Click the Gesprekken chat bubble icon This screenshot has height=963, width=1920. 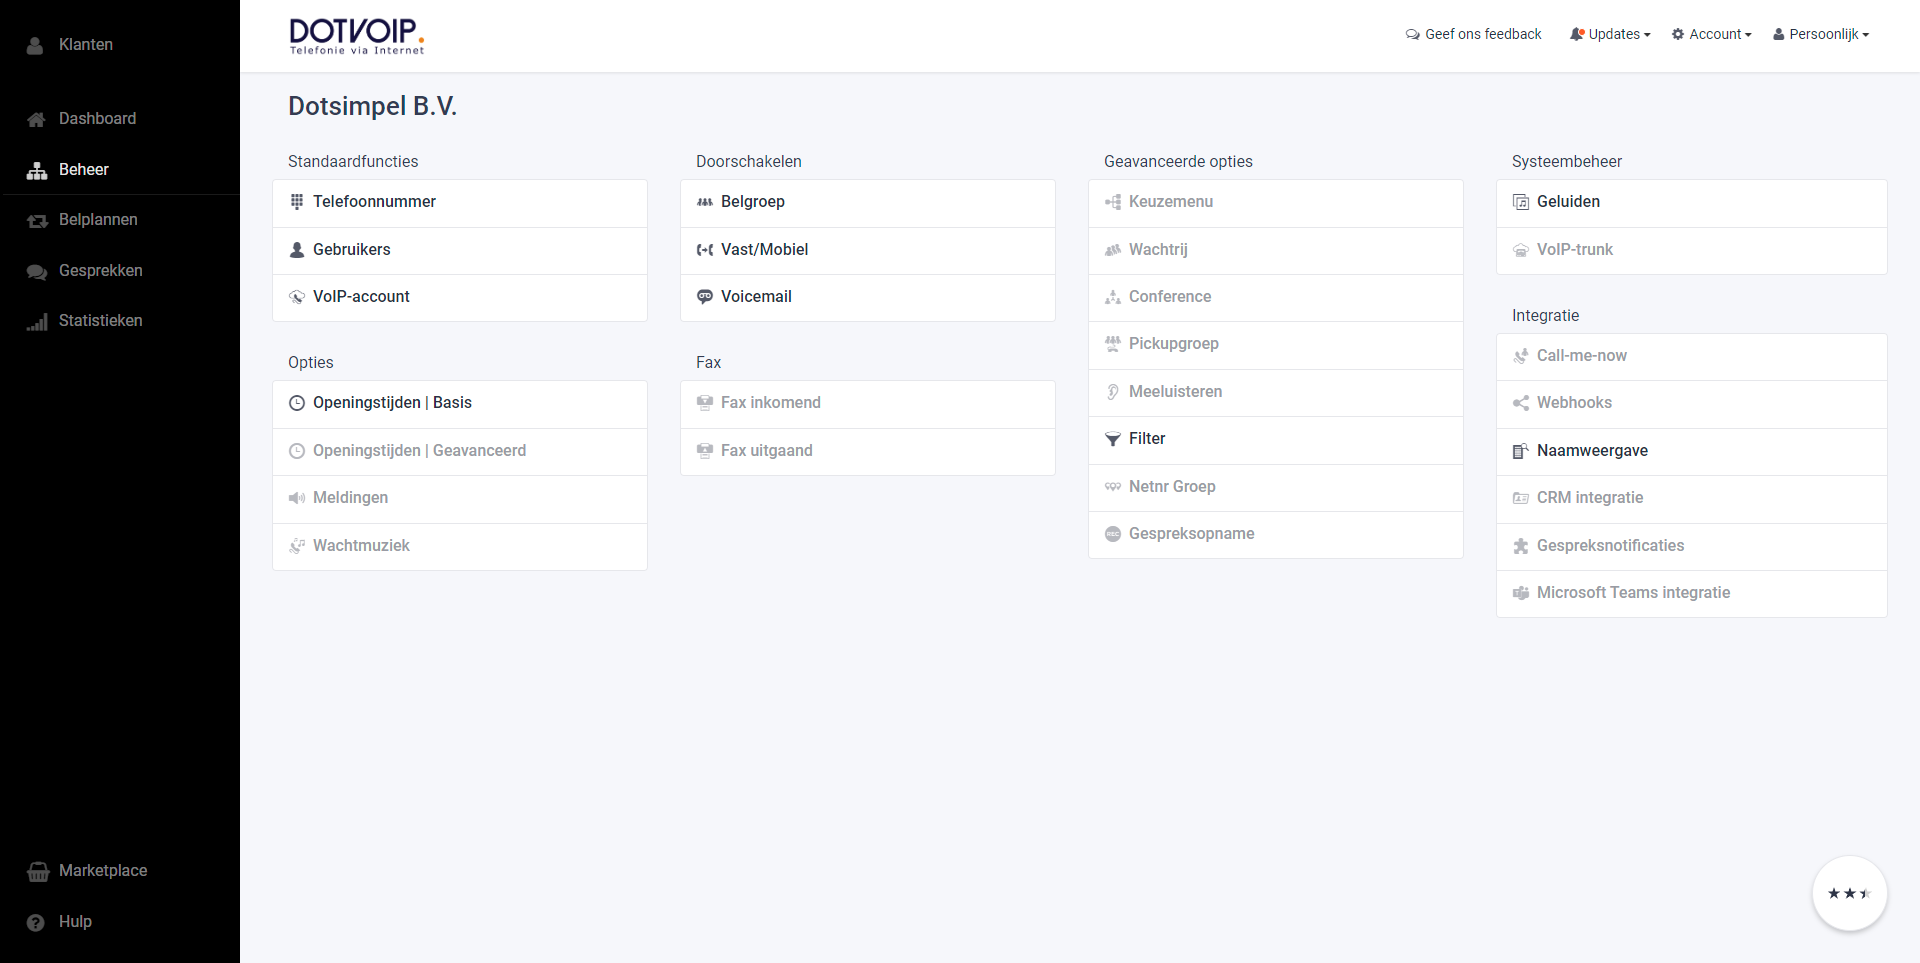[x=36, y=271]
